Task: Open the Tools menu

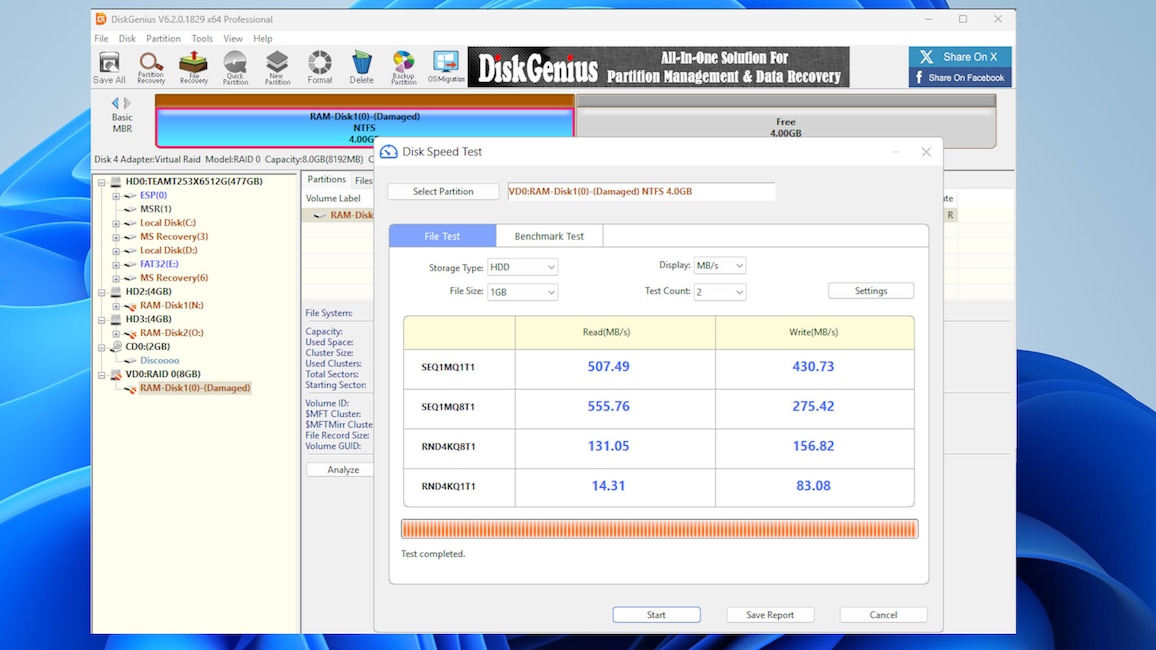Action: [201, 38]
